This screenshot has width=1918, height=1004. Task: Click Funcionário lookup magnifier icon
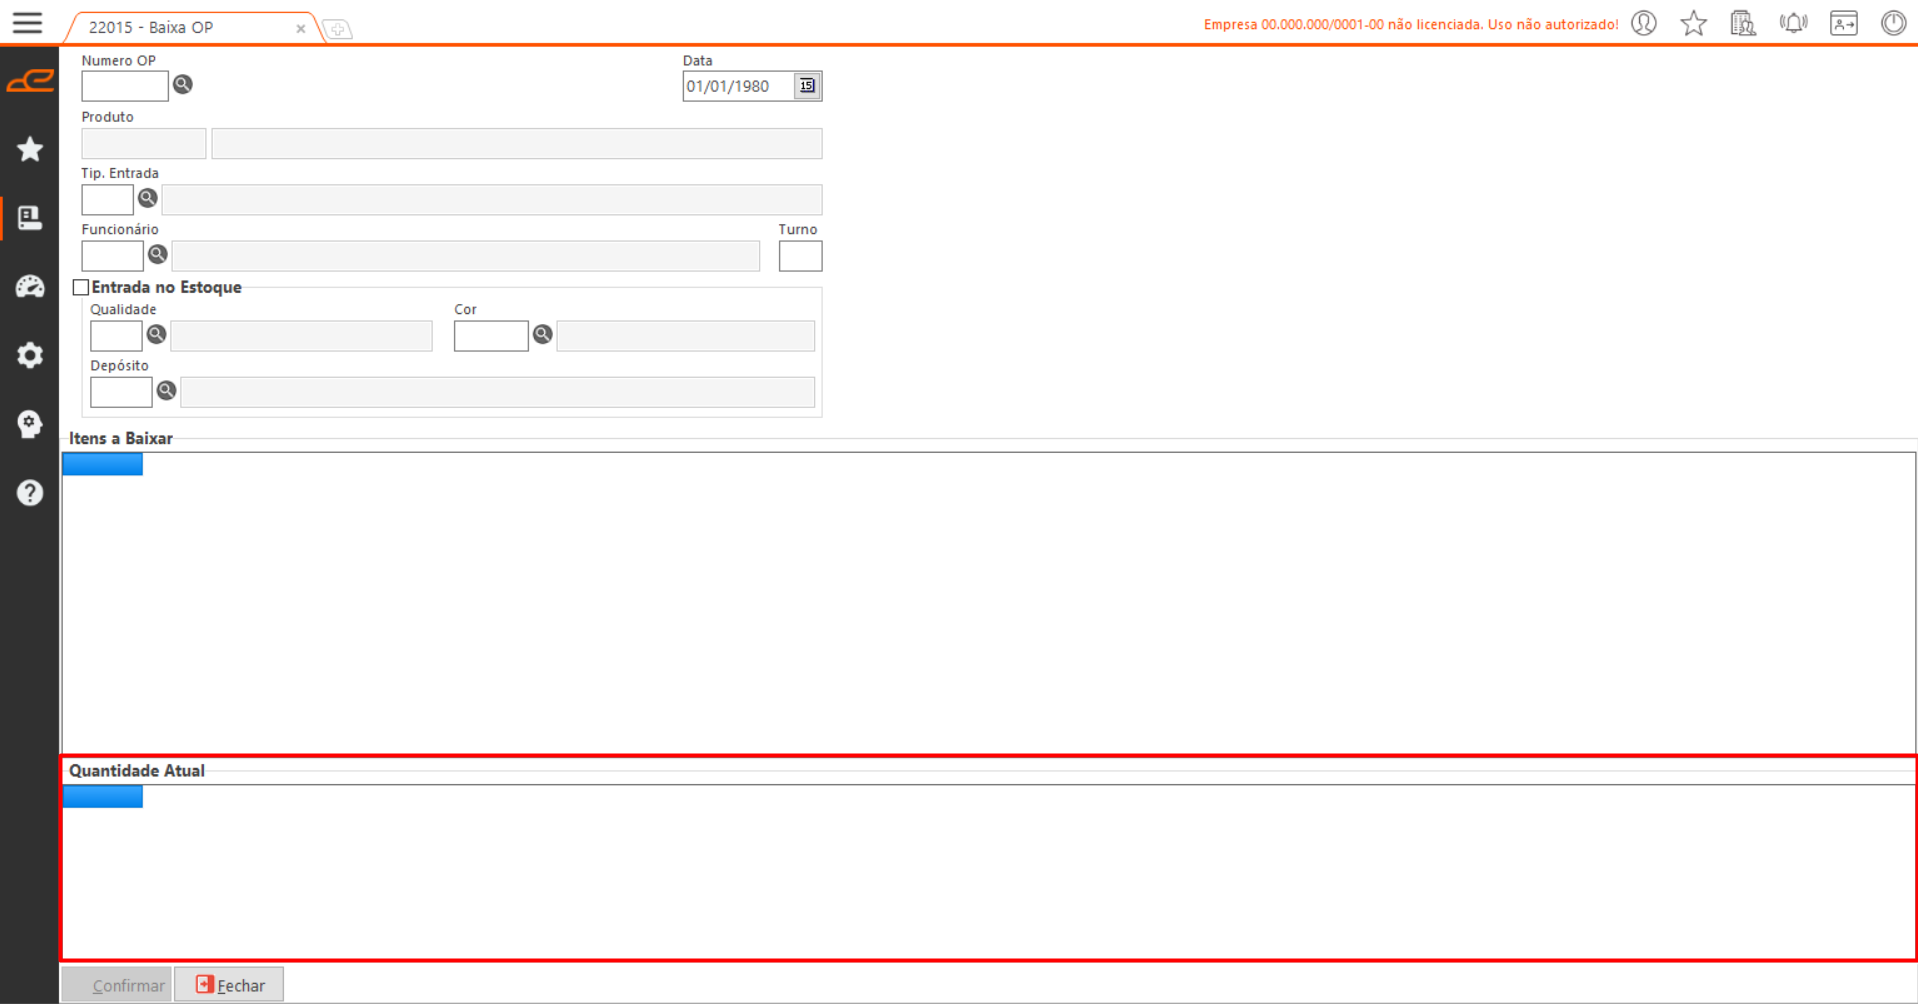[x=158, y=255]
